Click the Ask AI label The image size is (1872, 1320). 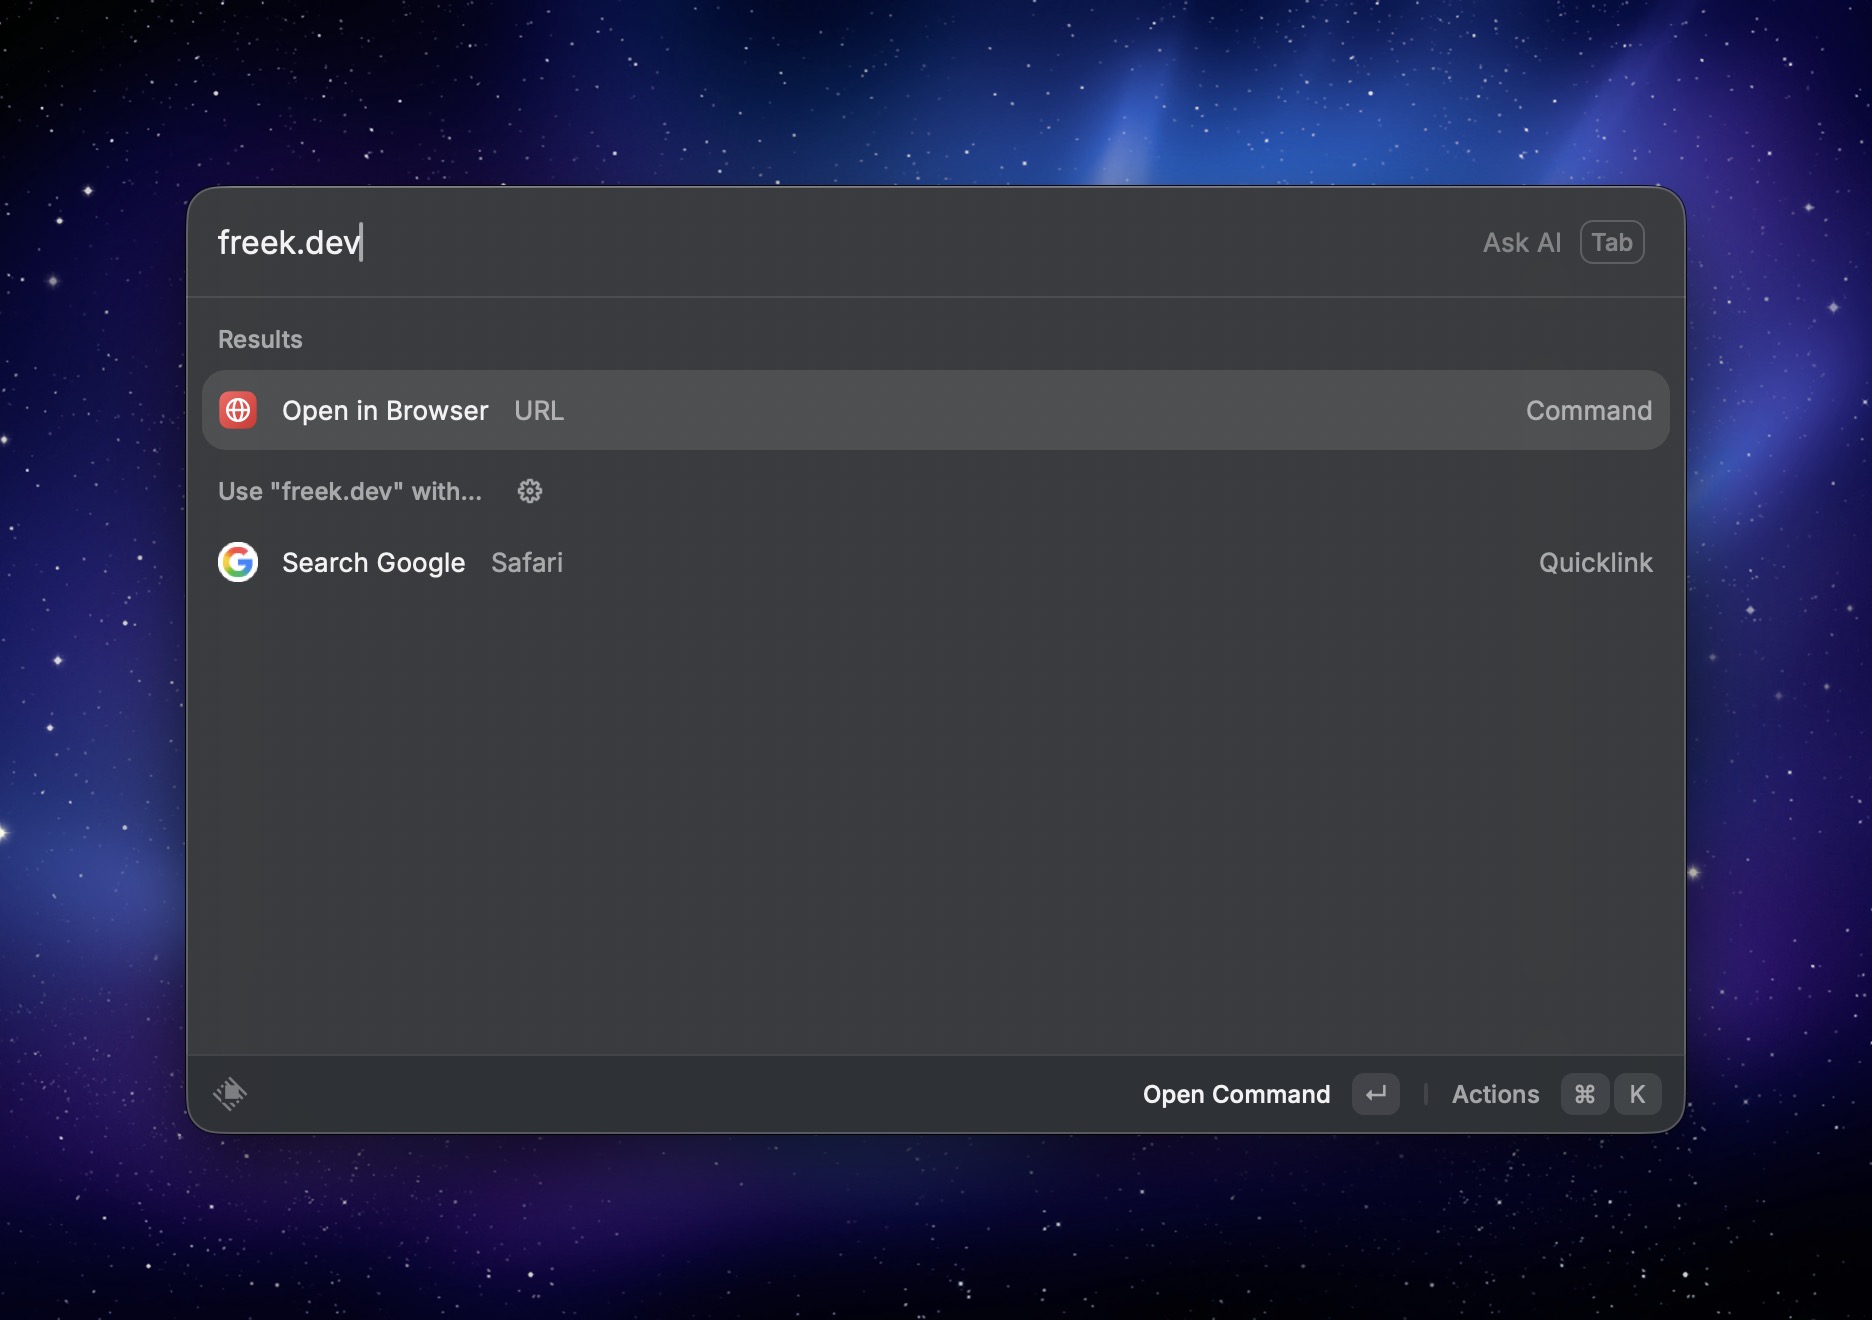(x=1521, y=243)
